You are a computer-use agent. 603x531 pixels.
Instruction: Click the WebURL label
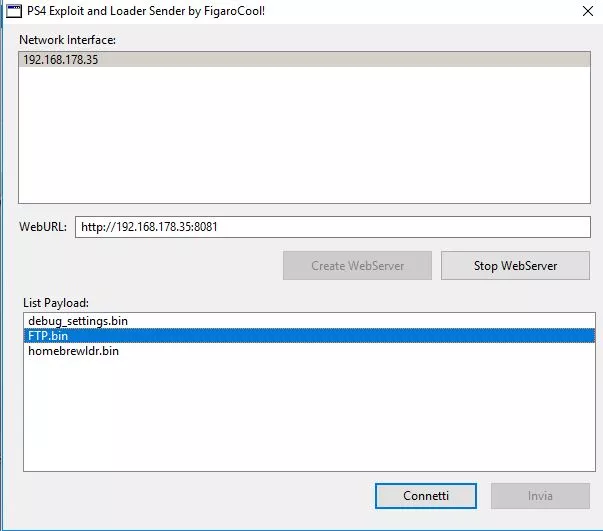(43, 227)
